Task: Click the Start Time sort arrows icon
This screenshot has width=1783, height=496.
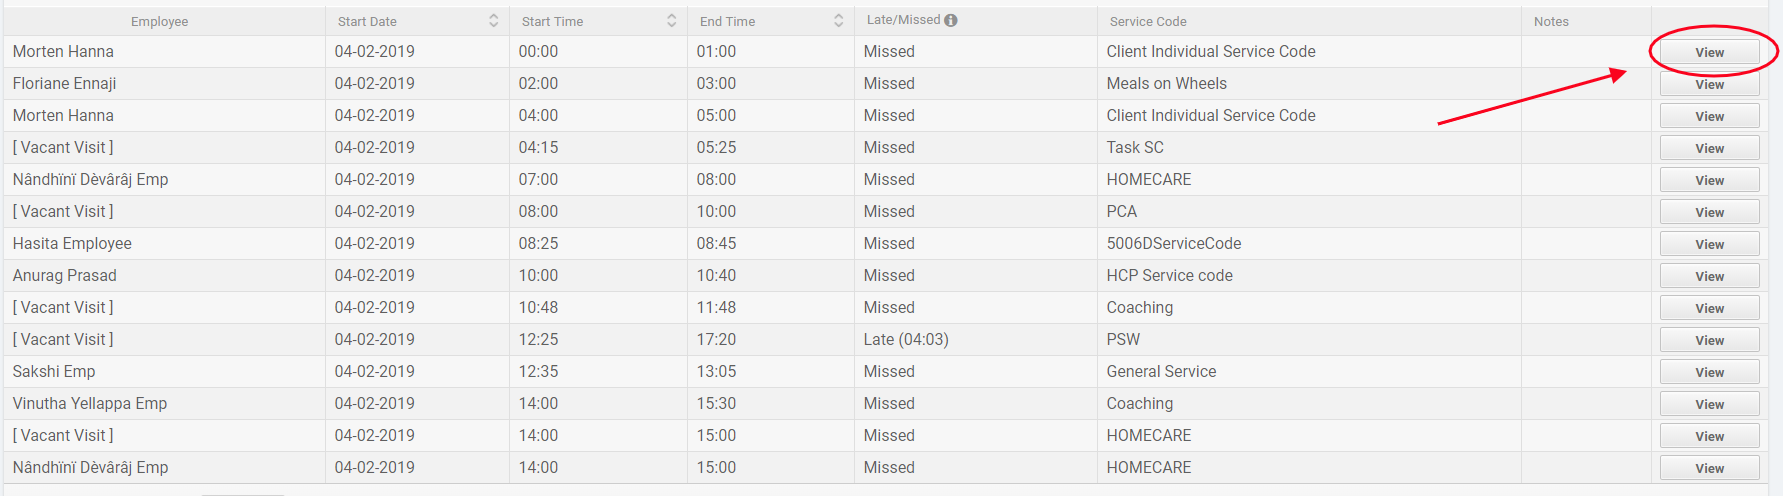Action: (671, 21)
